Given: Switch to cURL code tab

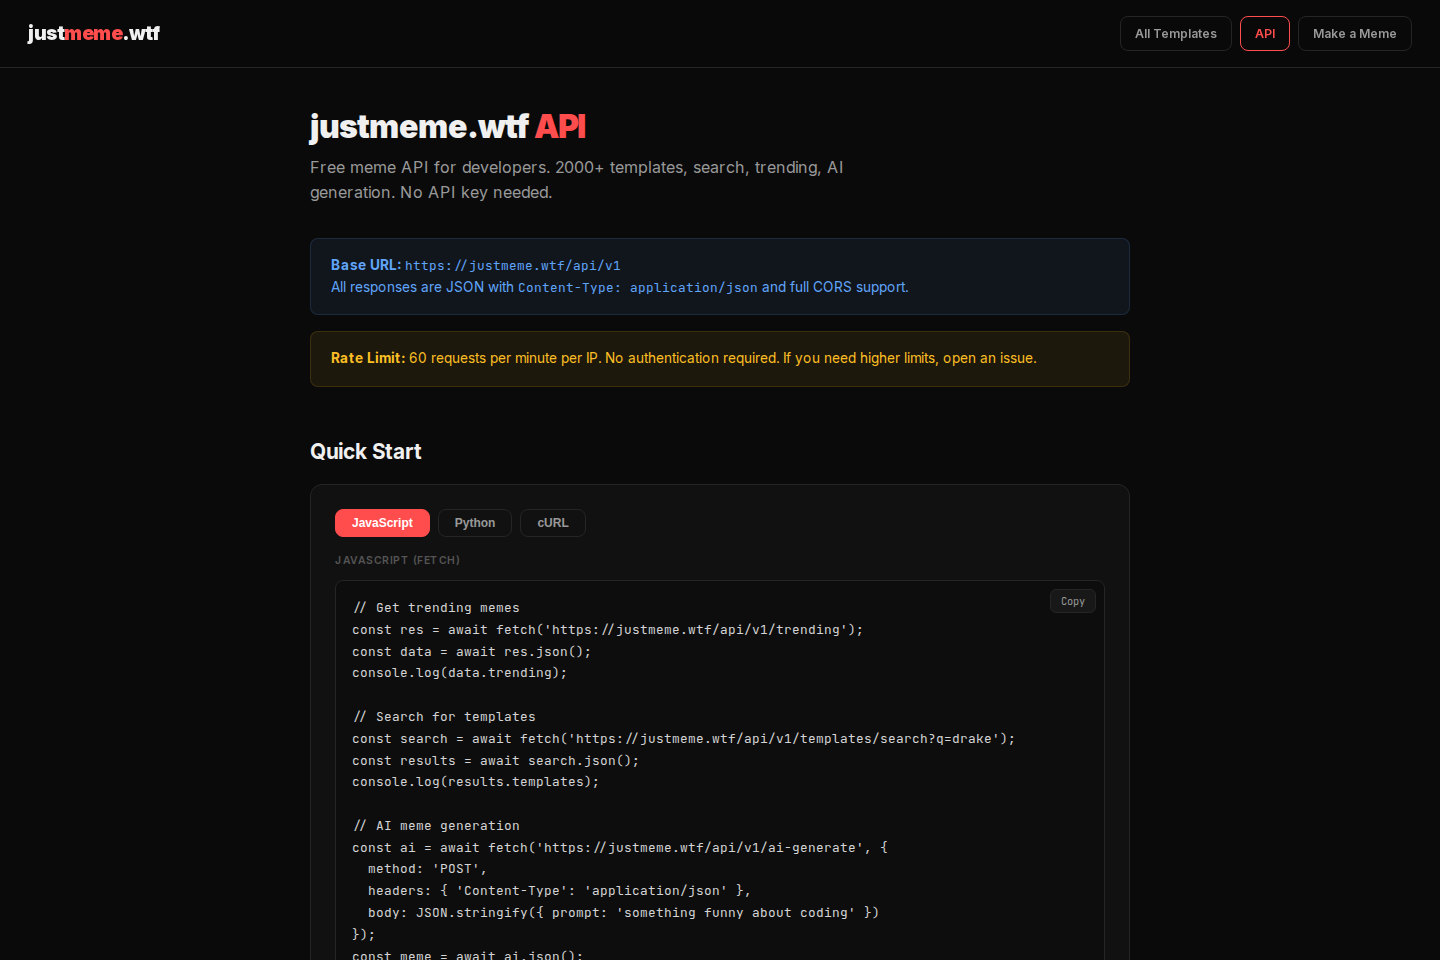Looking at the screenshot, I should [553, 523].
